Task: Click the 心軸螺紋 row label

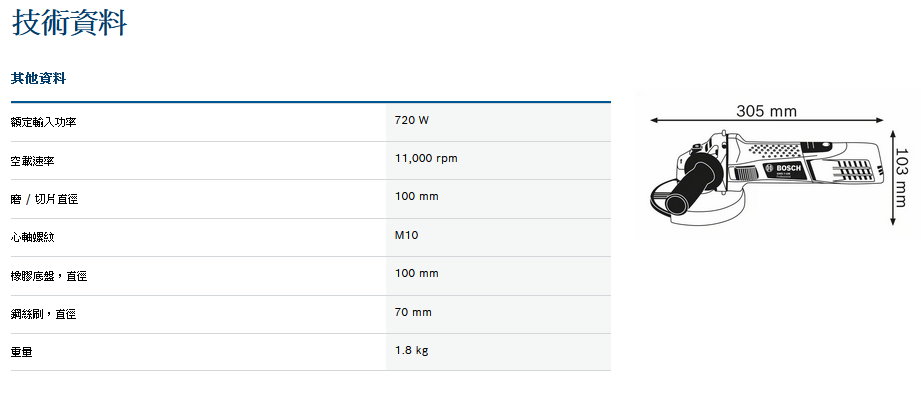Action: click(x=33, y=237)
